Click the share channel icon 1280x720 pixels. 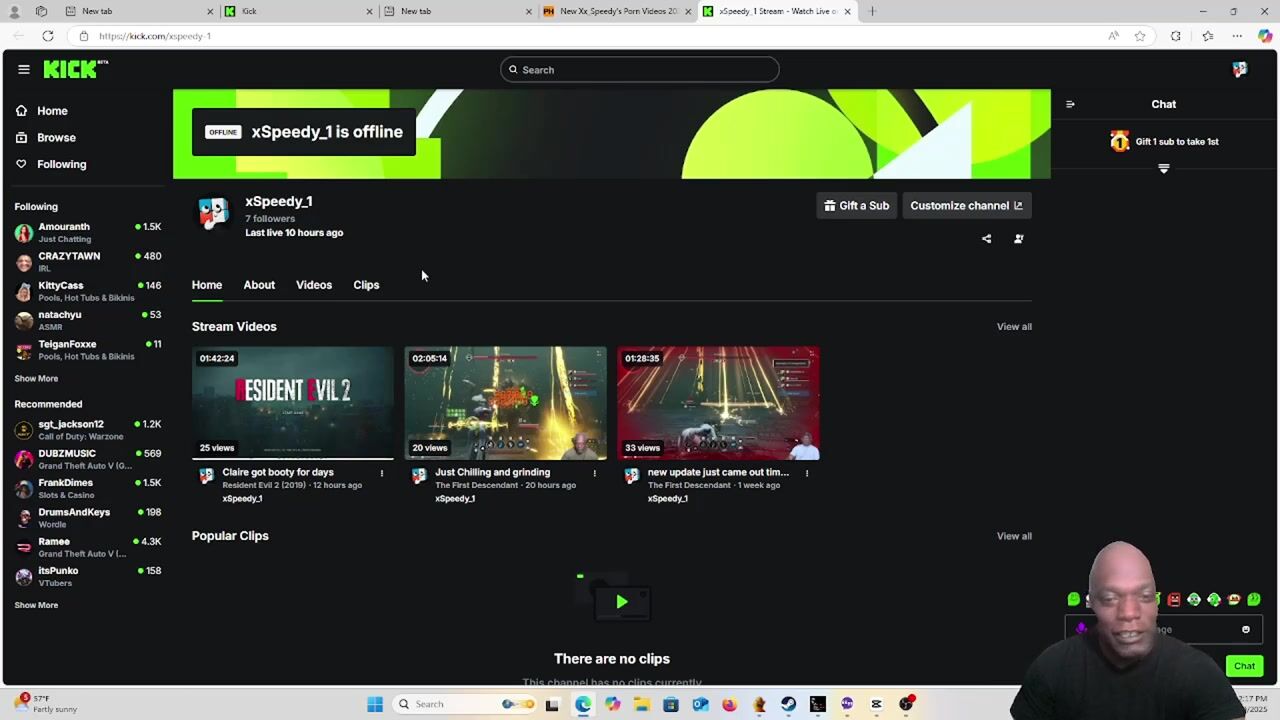(x=986, y=239)
